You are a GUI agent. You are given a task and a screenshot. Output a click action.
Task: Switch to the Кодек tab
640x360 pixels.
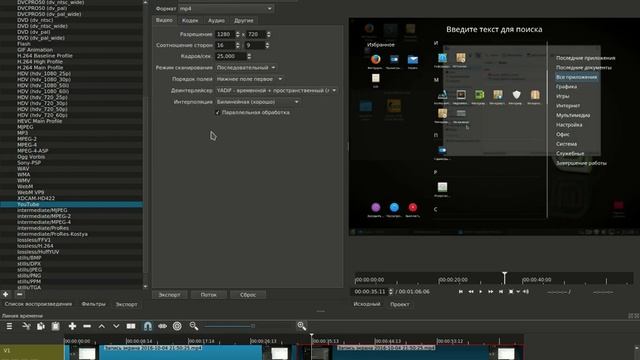(x=190, y=20)
